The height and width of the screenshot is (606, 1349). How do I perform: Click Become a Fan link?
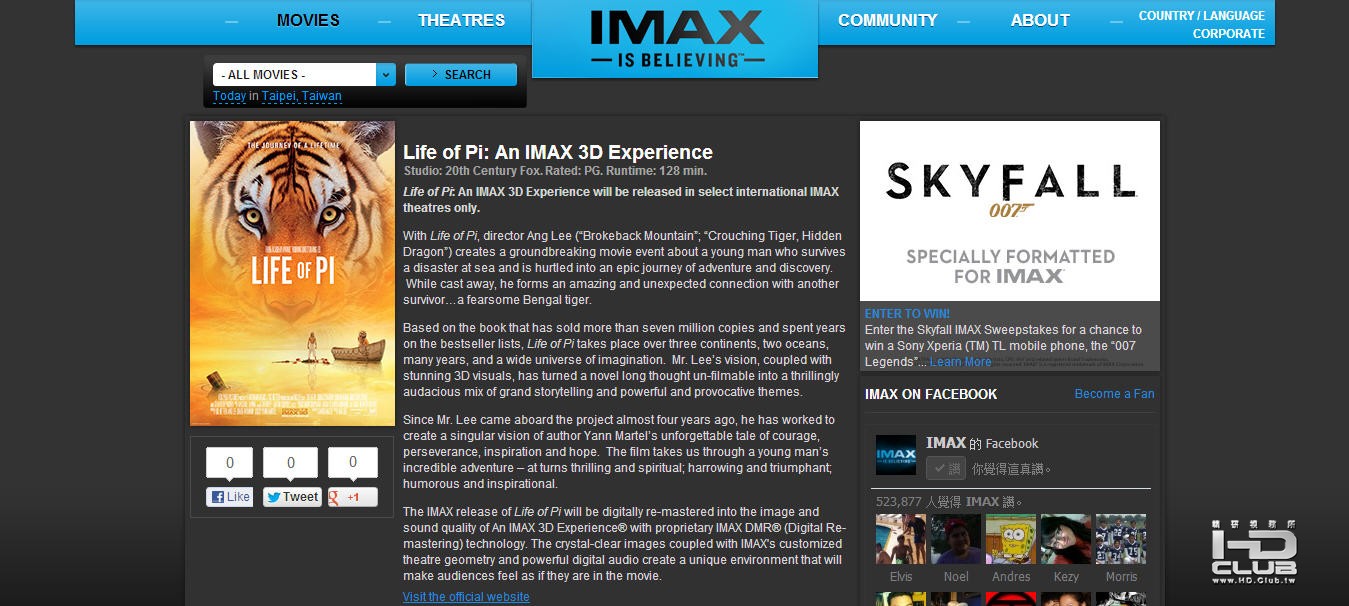coord(1115,394)
